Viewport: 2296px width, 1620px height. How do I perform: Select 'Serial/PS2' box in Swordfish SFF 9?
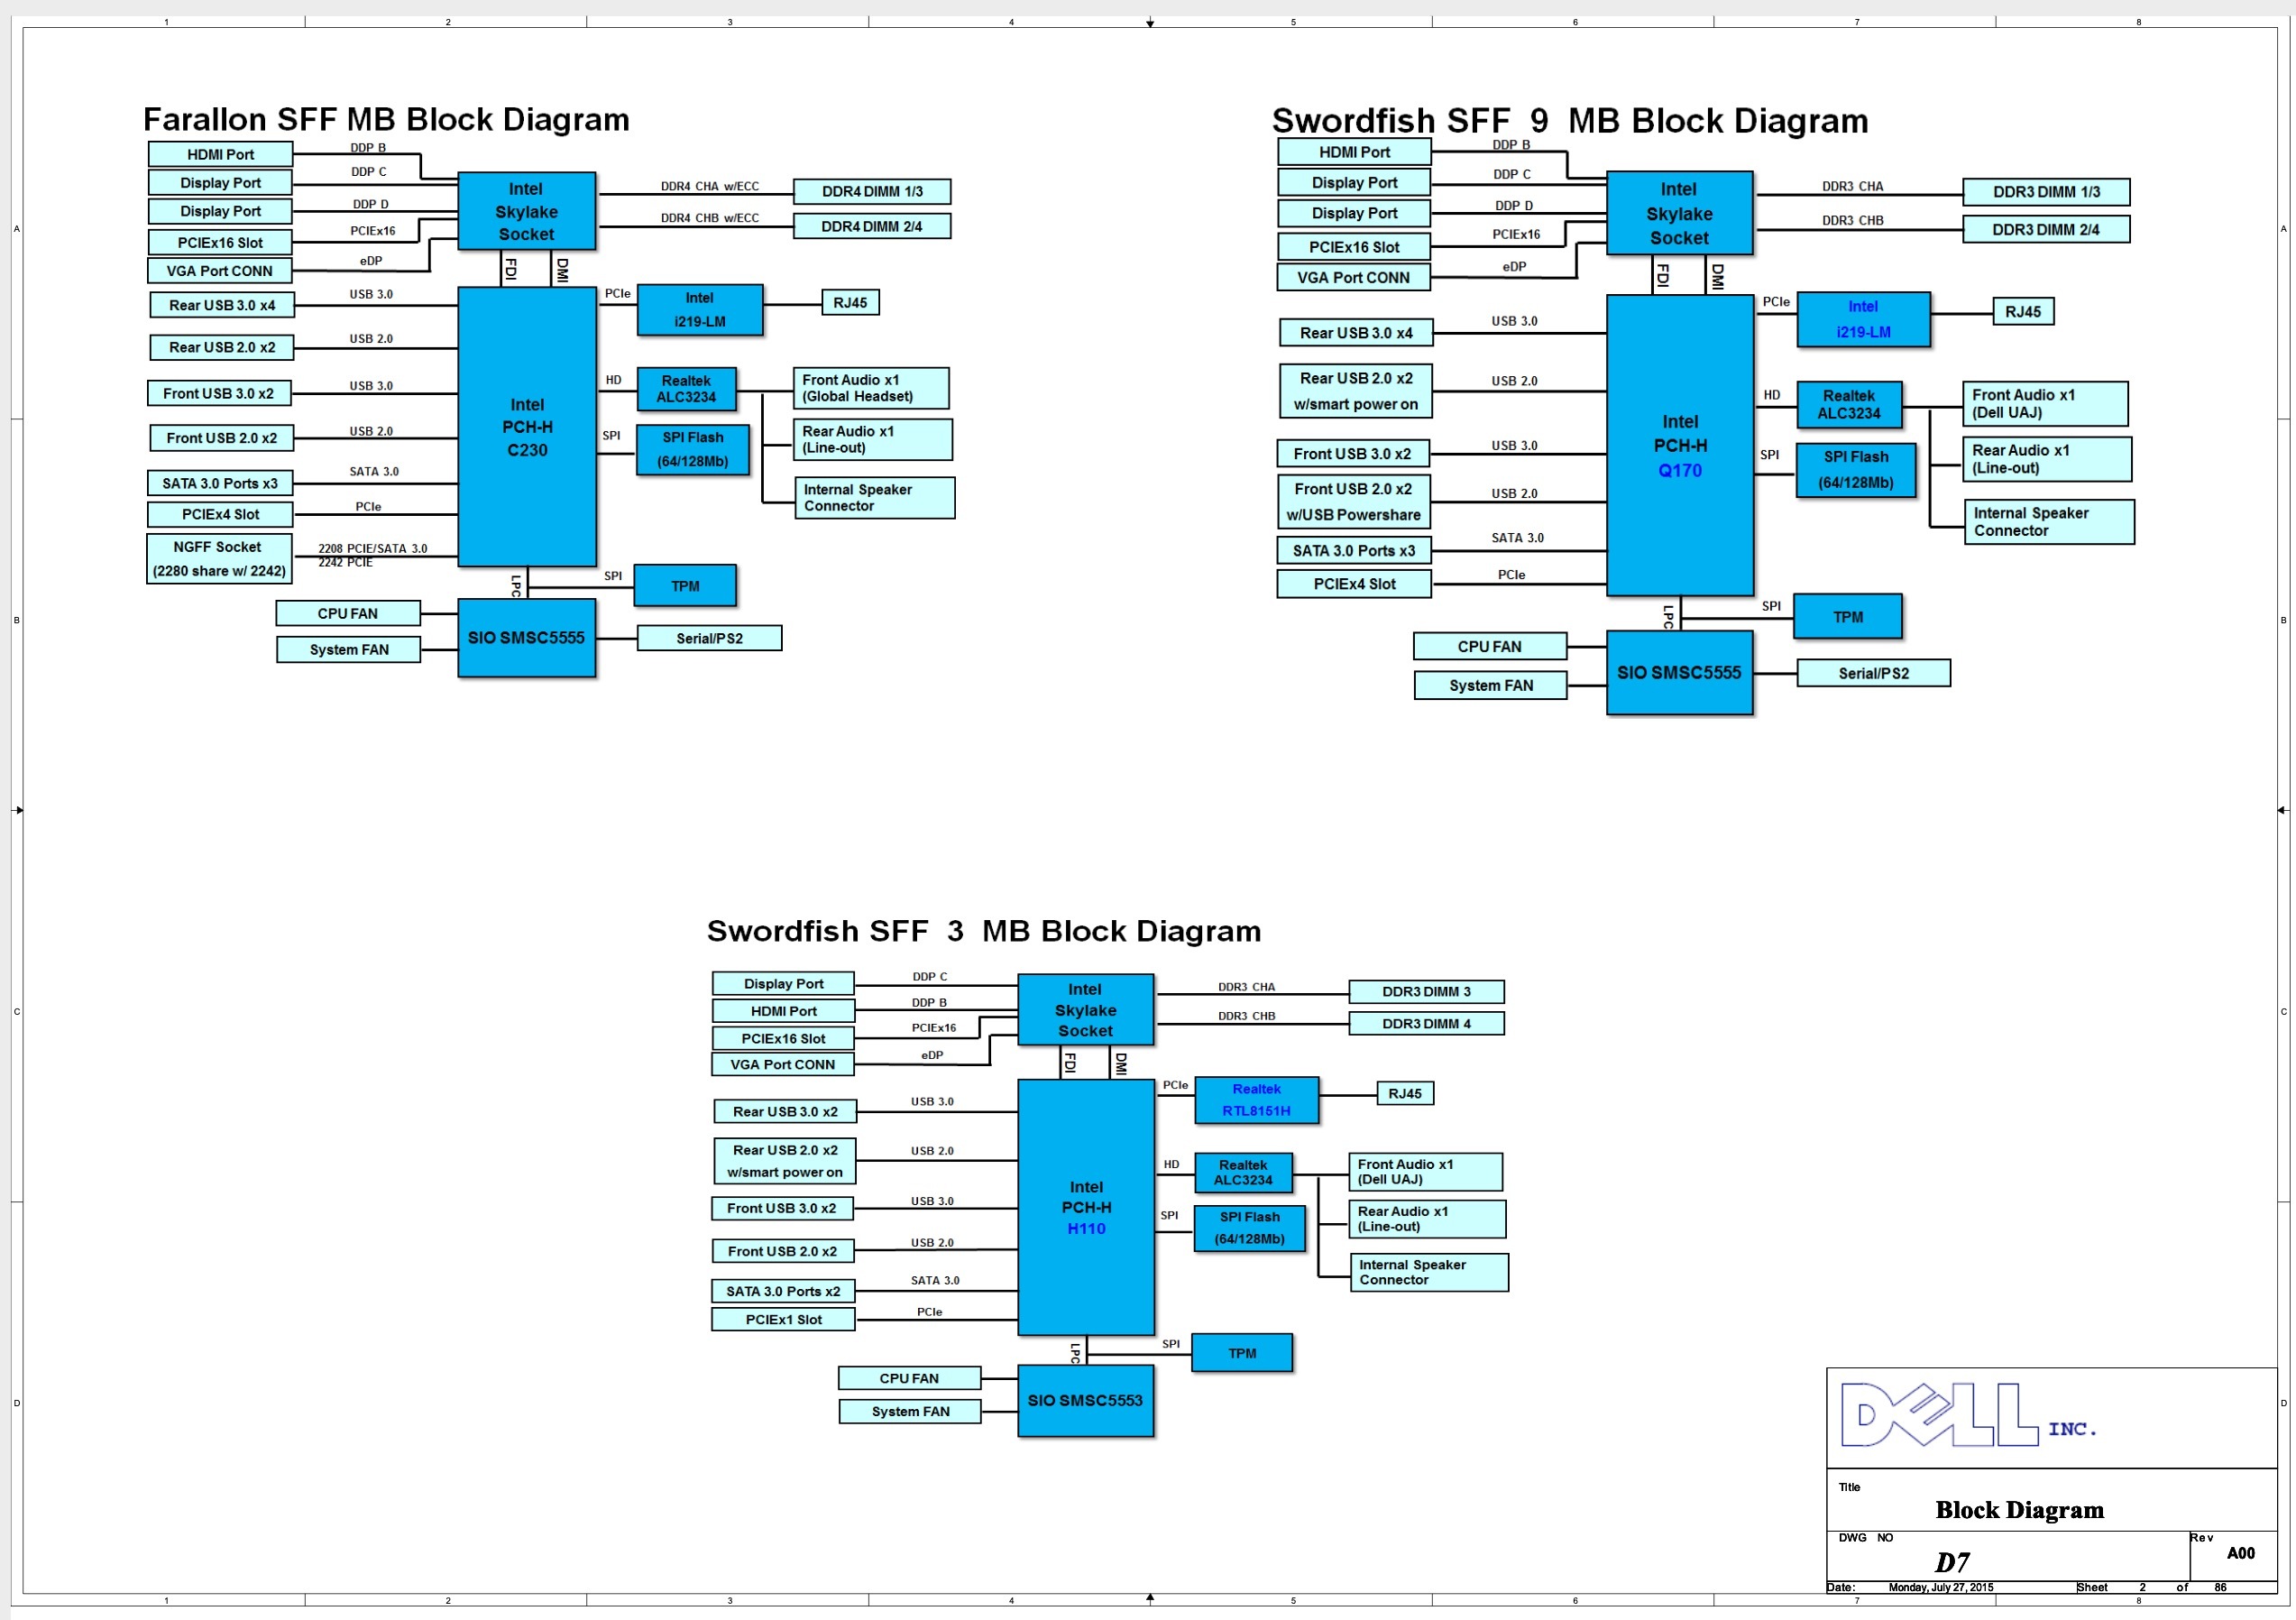(1874, 673)
